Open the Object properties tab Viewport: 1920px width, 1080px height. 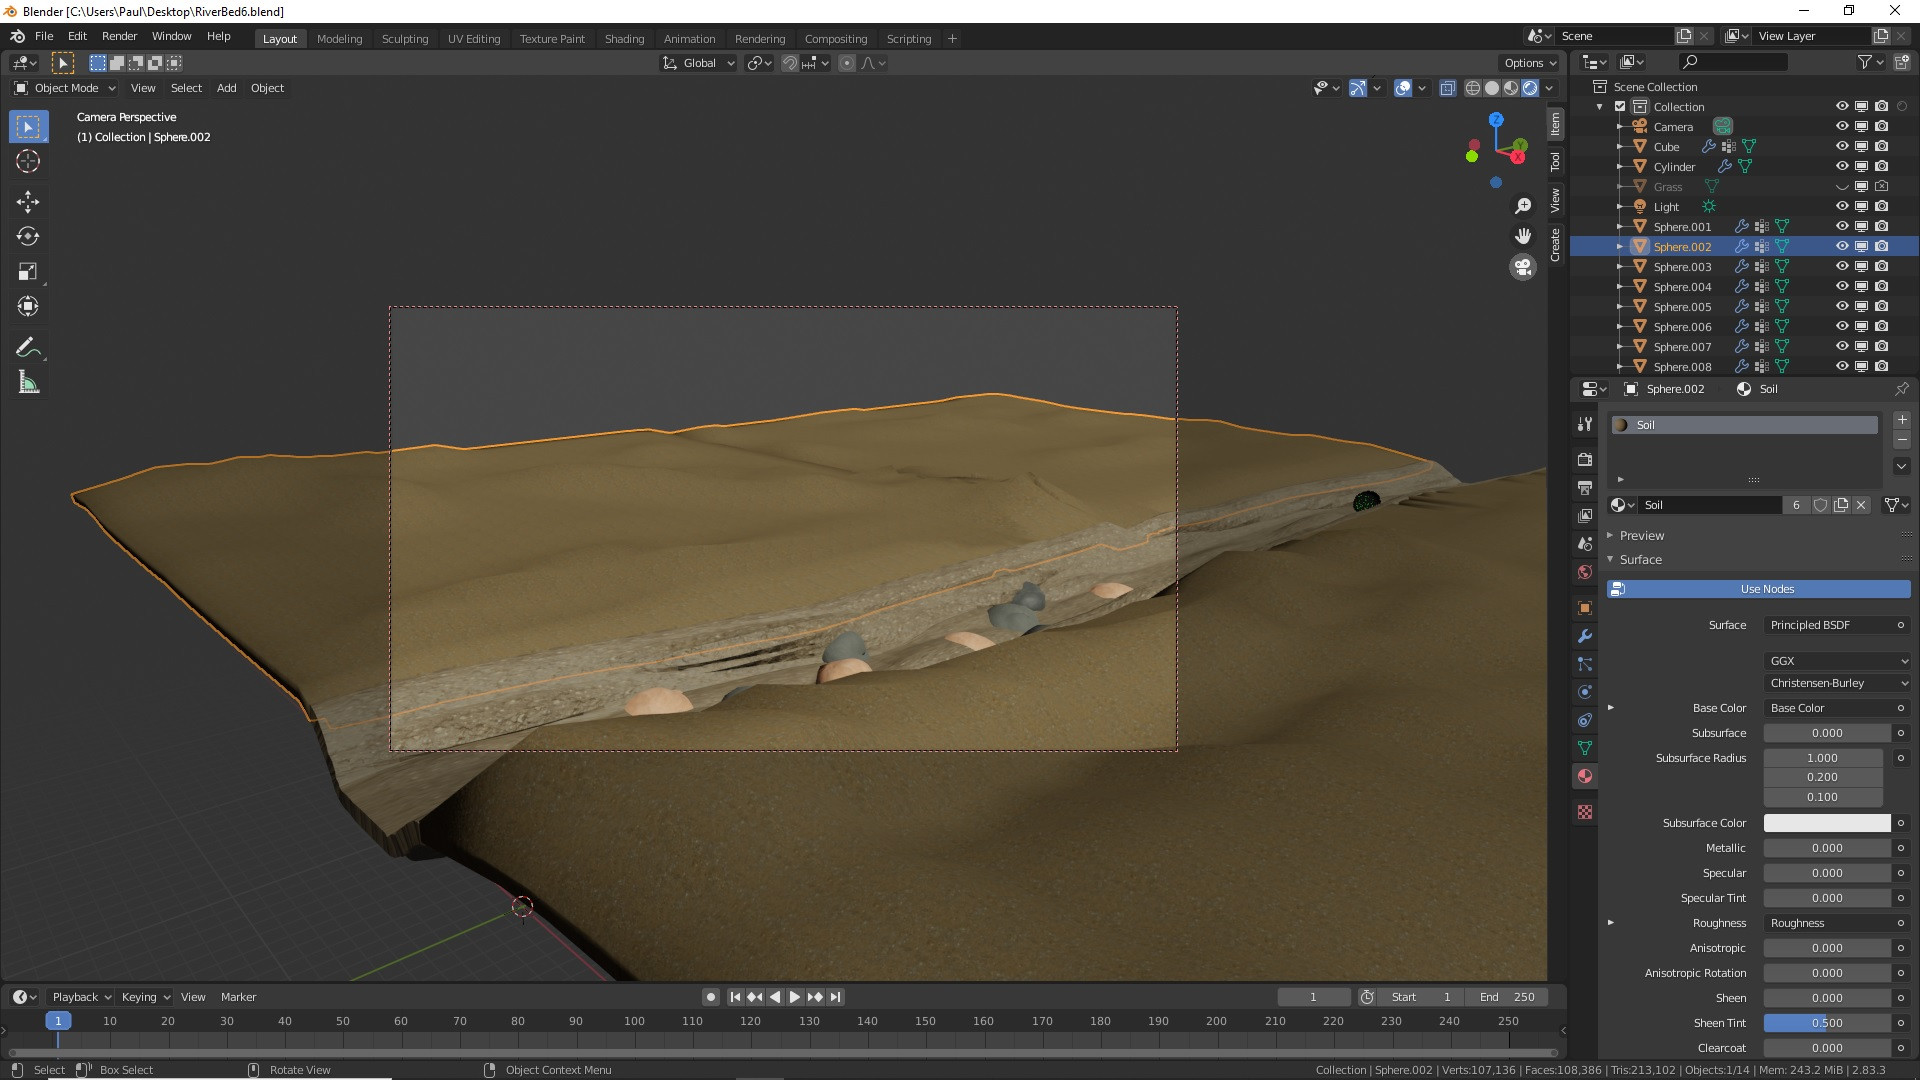(x=1585, y=608)
